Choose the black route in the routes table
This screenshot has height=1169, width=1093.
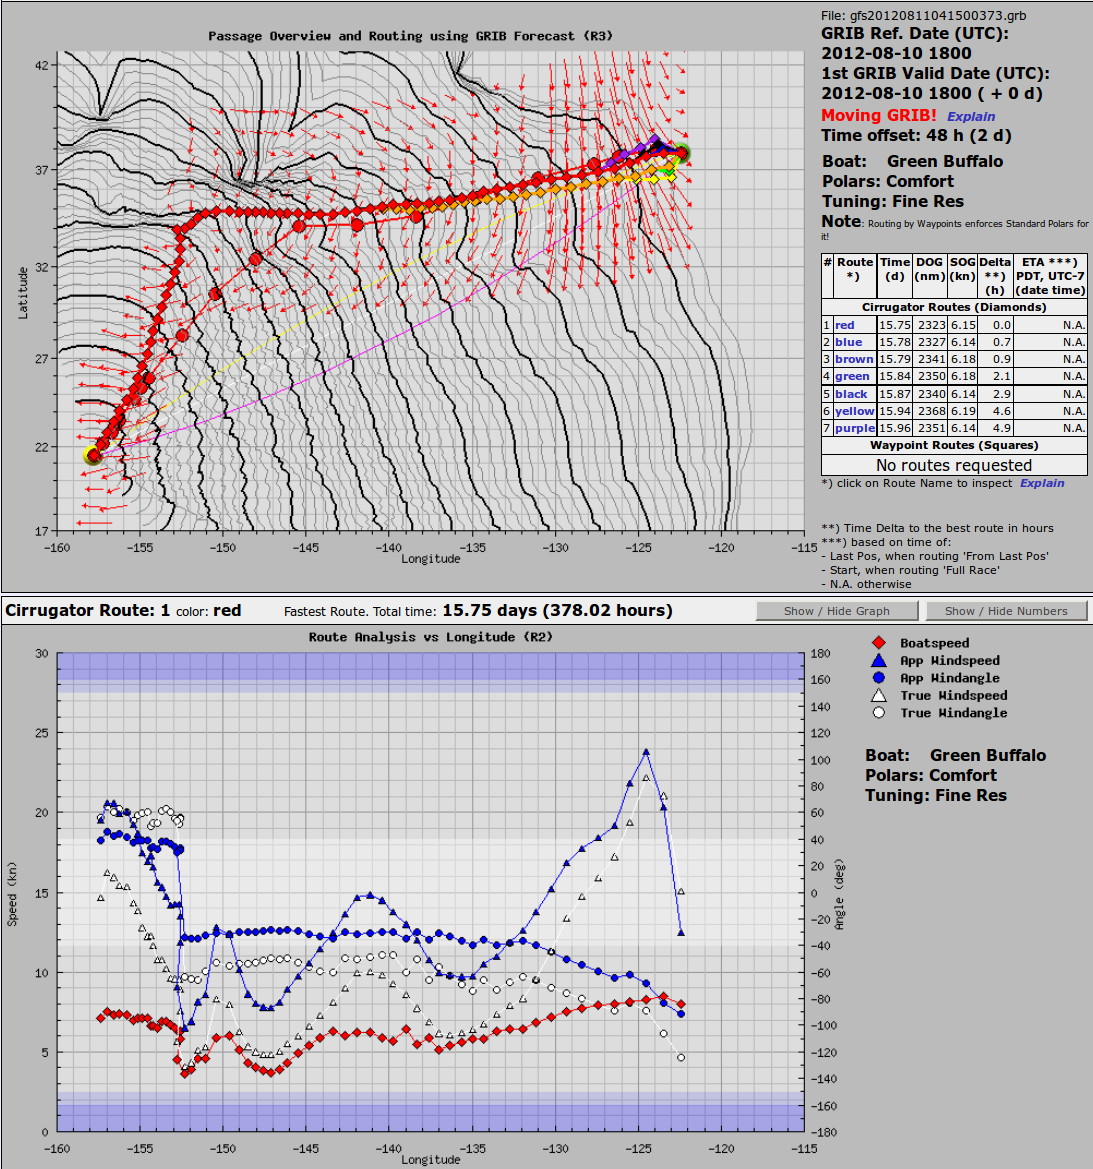tap(851, 394)
